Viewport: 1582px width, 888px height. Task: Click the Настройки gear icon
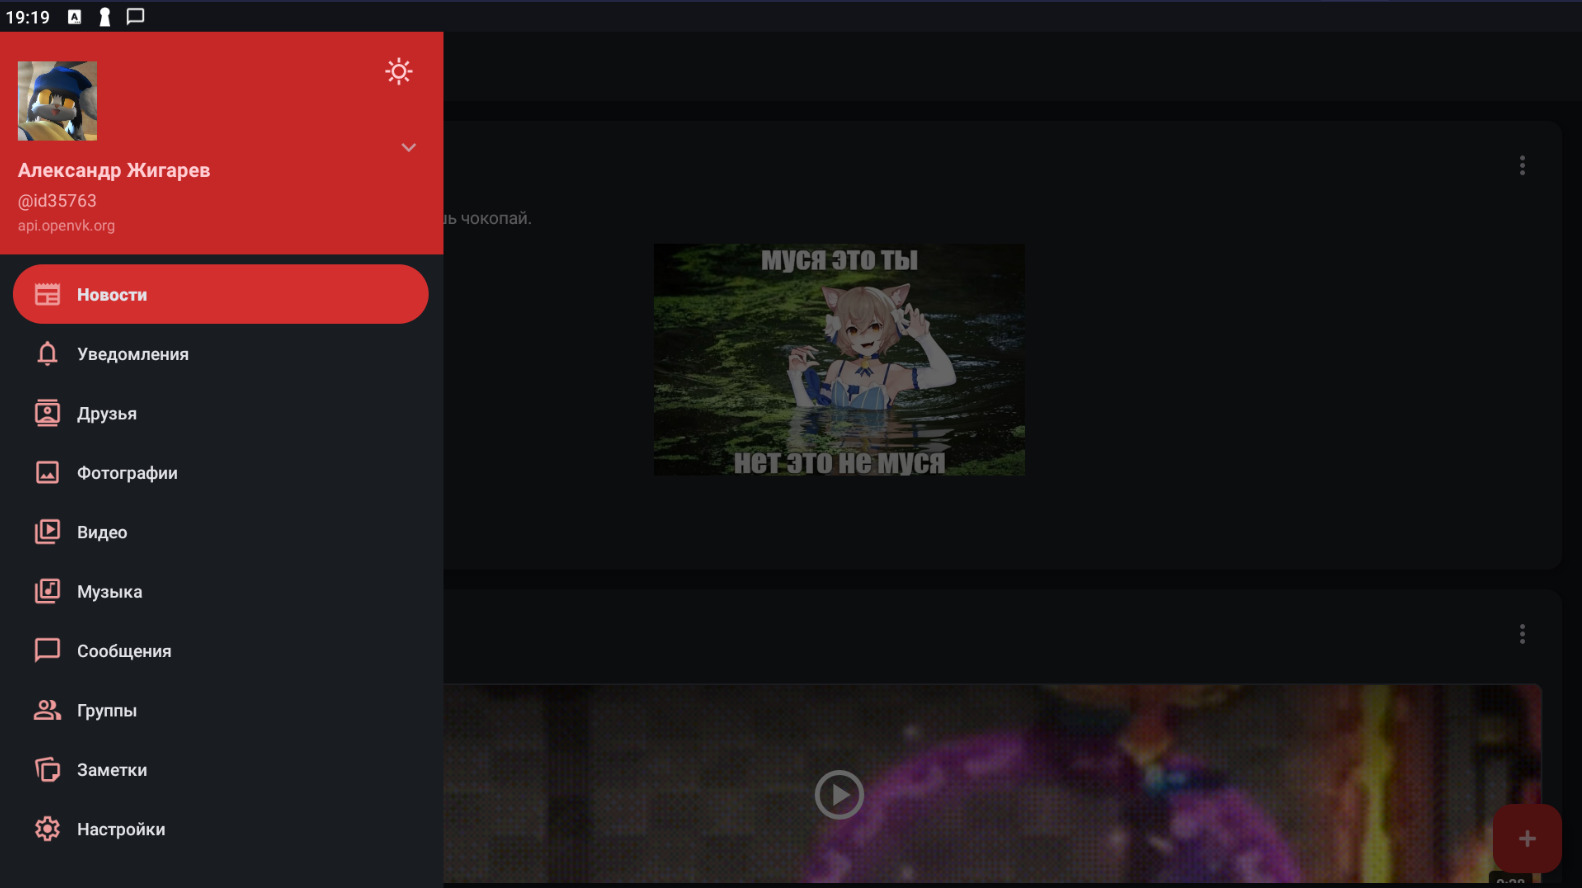pos(47,829)
